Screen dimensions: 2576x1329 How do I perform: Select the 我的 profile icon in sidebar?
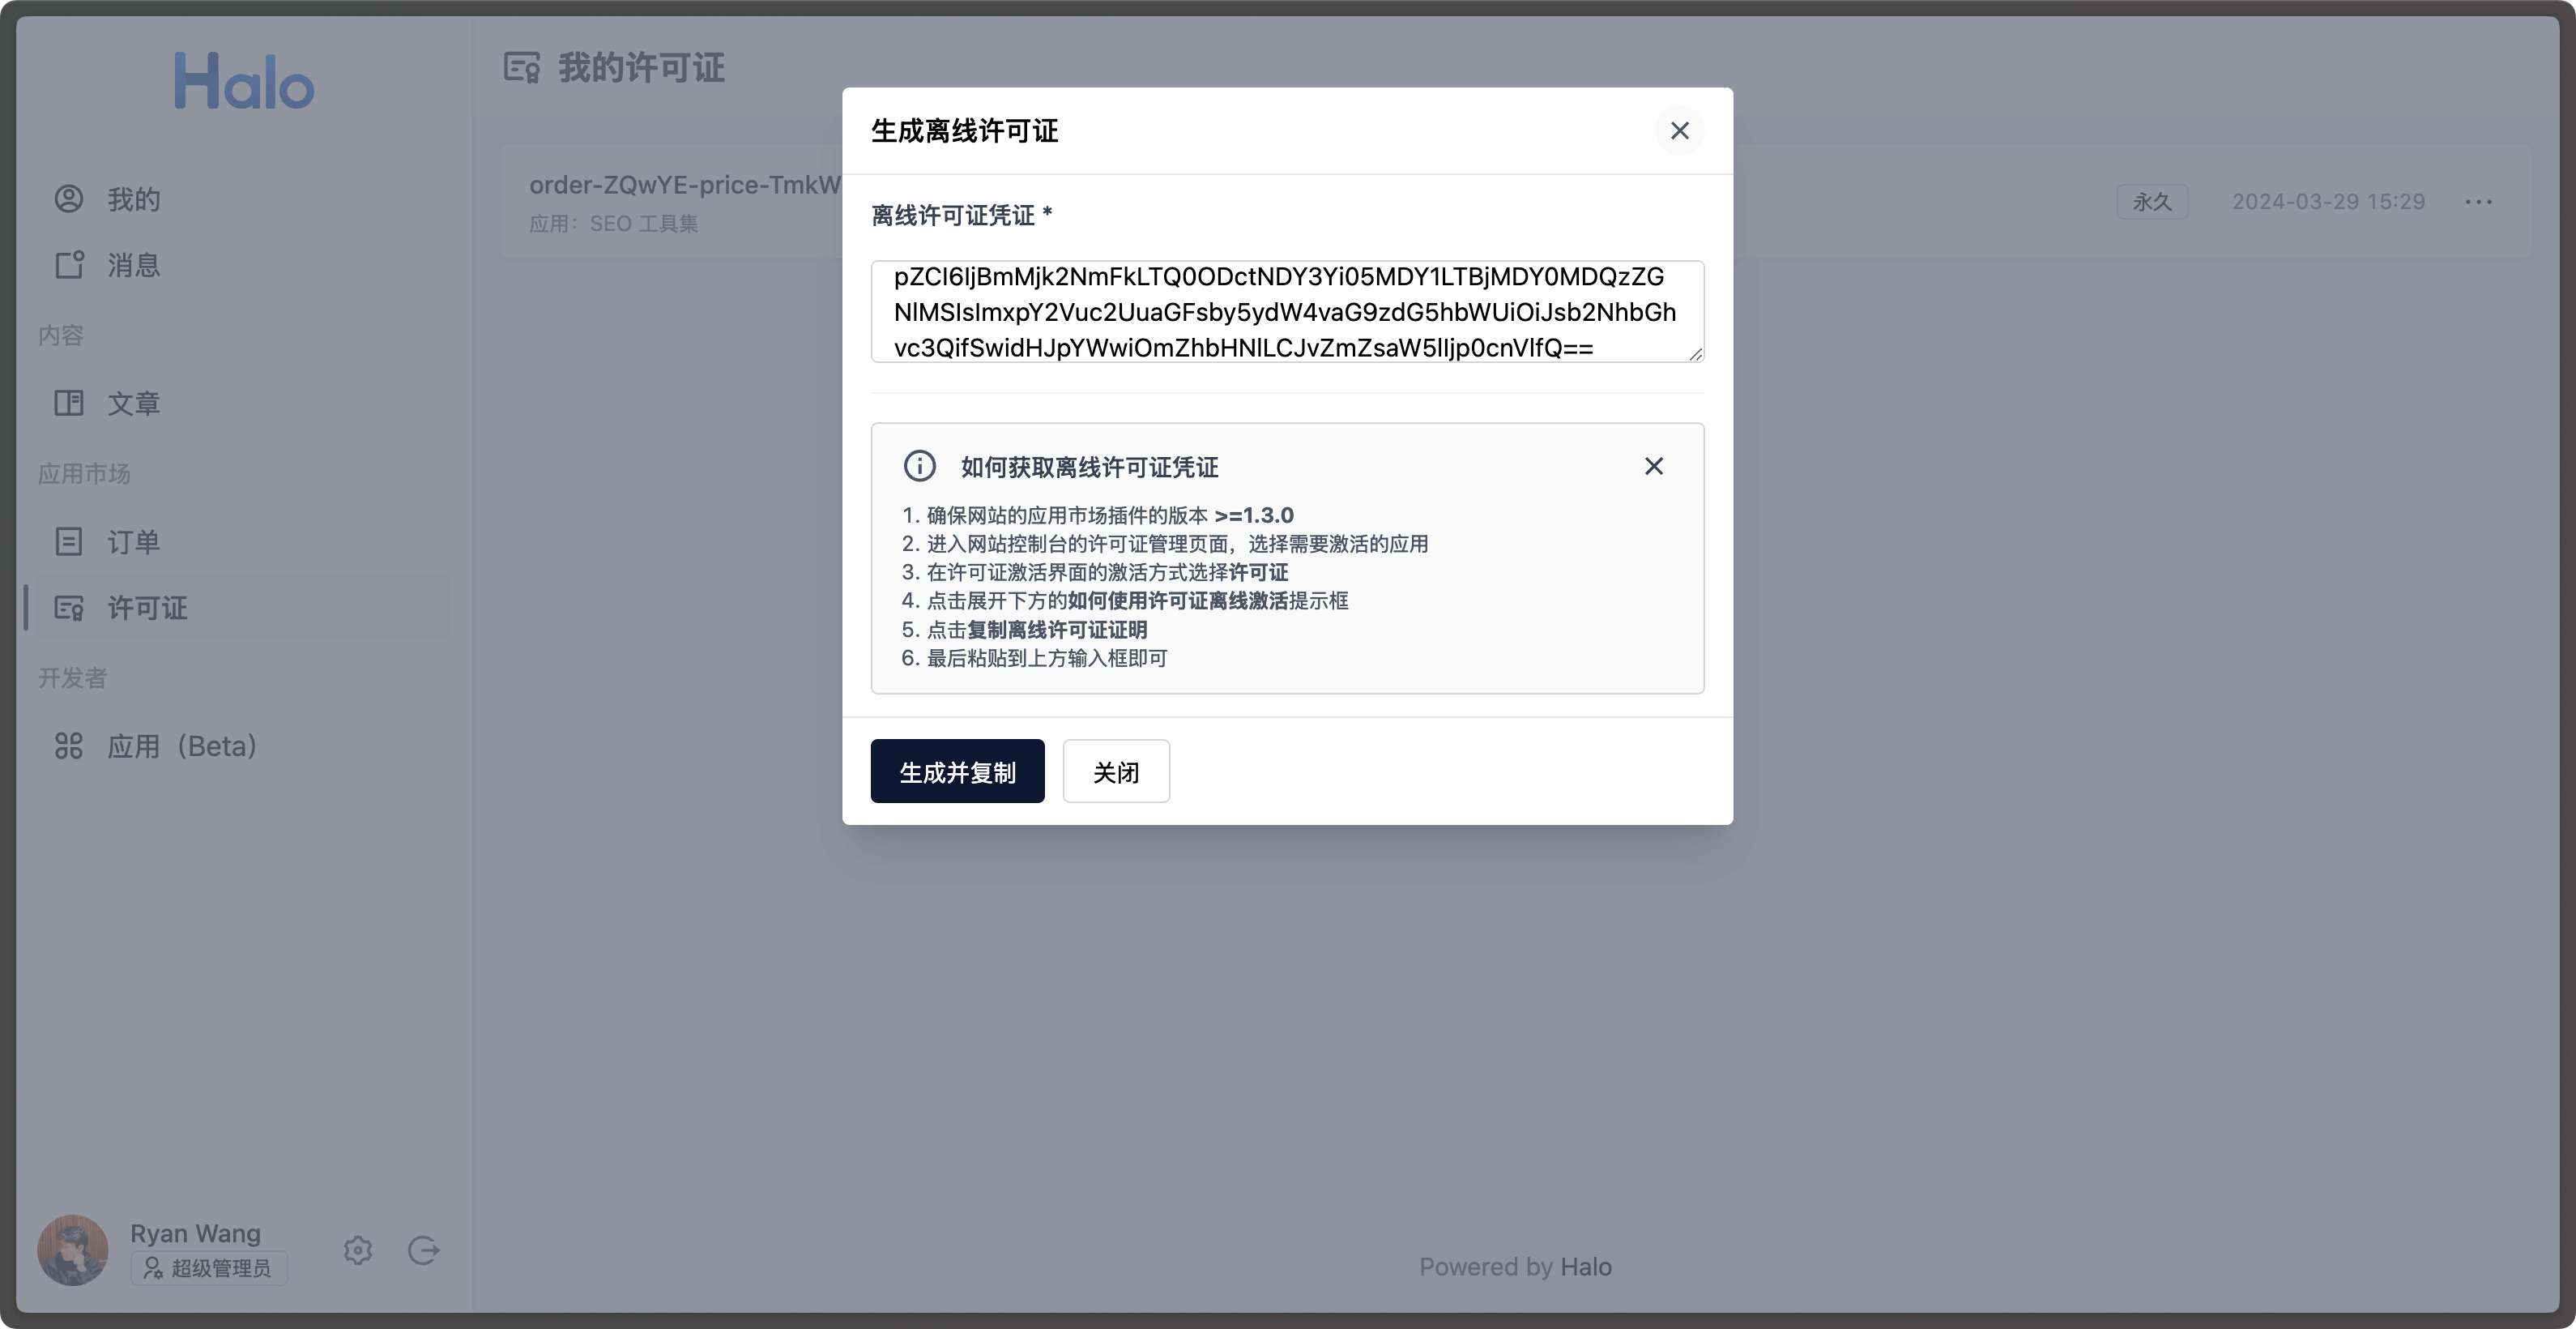click(x=68, y=198)
